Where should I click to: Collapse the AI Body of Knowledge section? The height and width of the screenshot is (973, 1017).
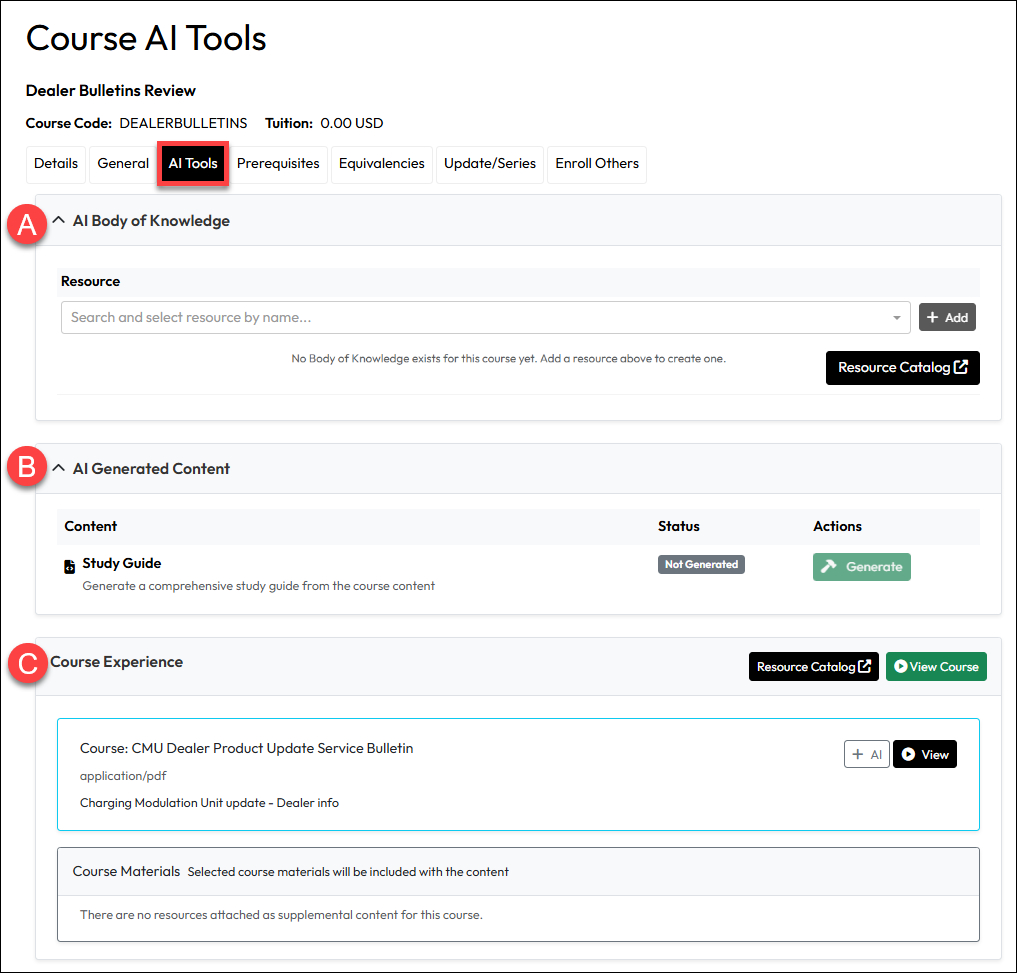(59, 221)
